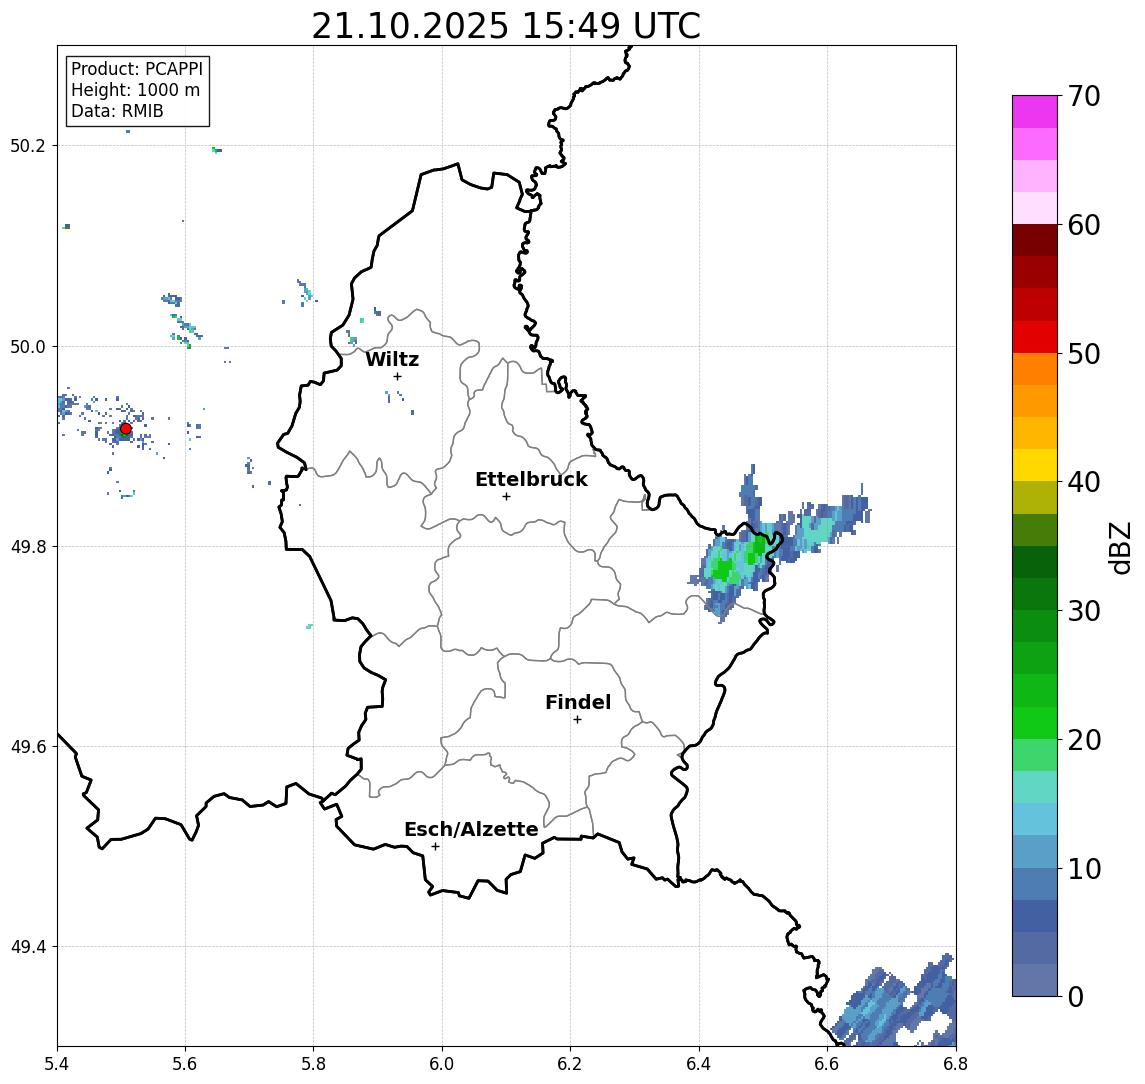Image resolution: width=1145 pixels, height=1084 pixels.
Task: Click the latitude tick label '50.0'
Action: [x=28, y=346]
